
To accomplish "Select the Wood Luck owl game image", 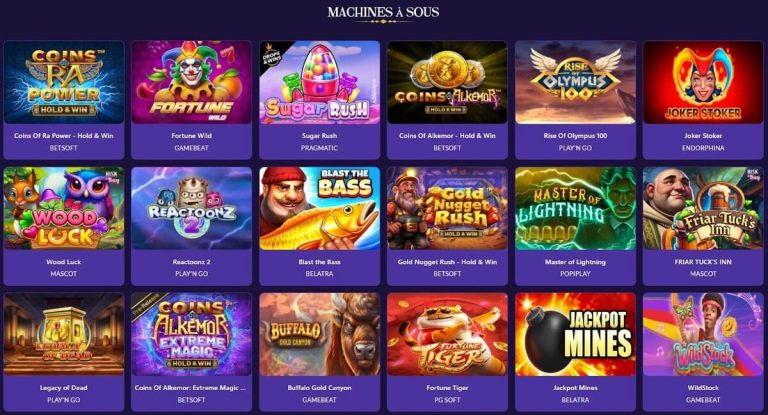I will tap(64, 208).
